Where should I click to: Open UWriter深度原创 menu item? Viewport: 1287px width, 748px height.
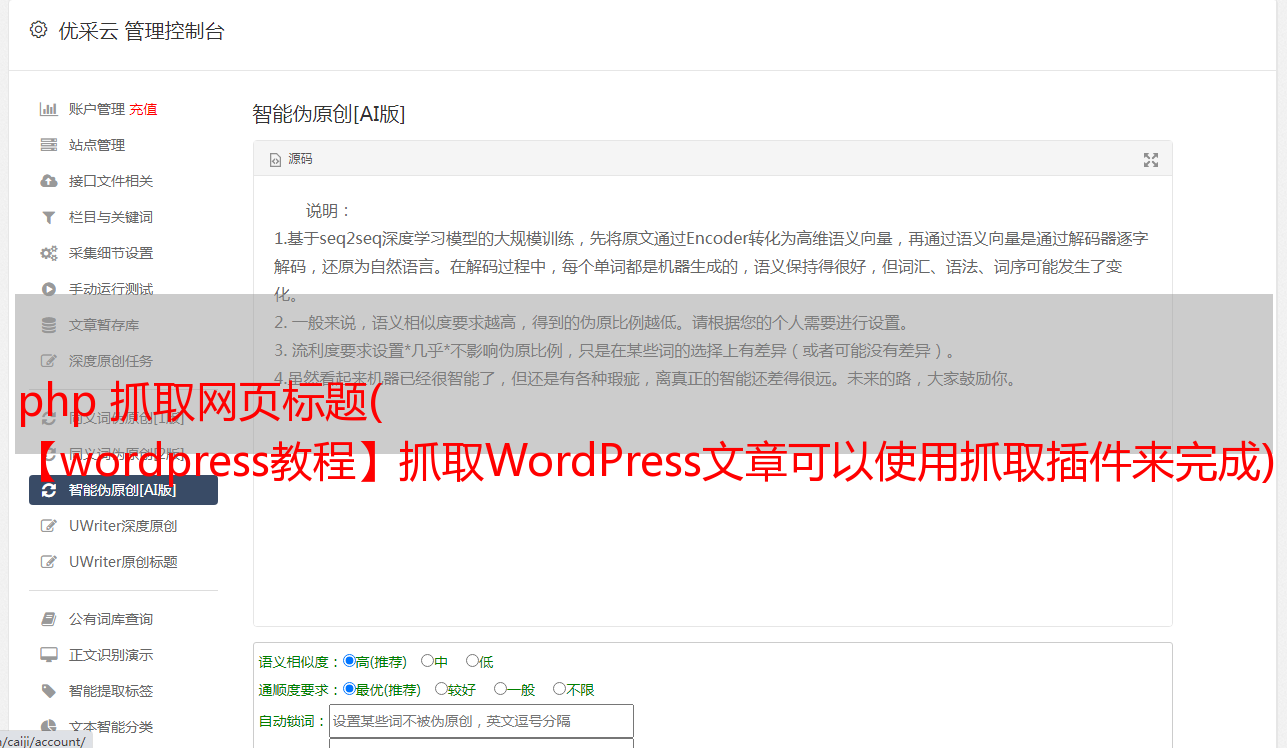coord(123,526)
